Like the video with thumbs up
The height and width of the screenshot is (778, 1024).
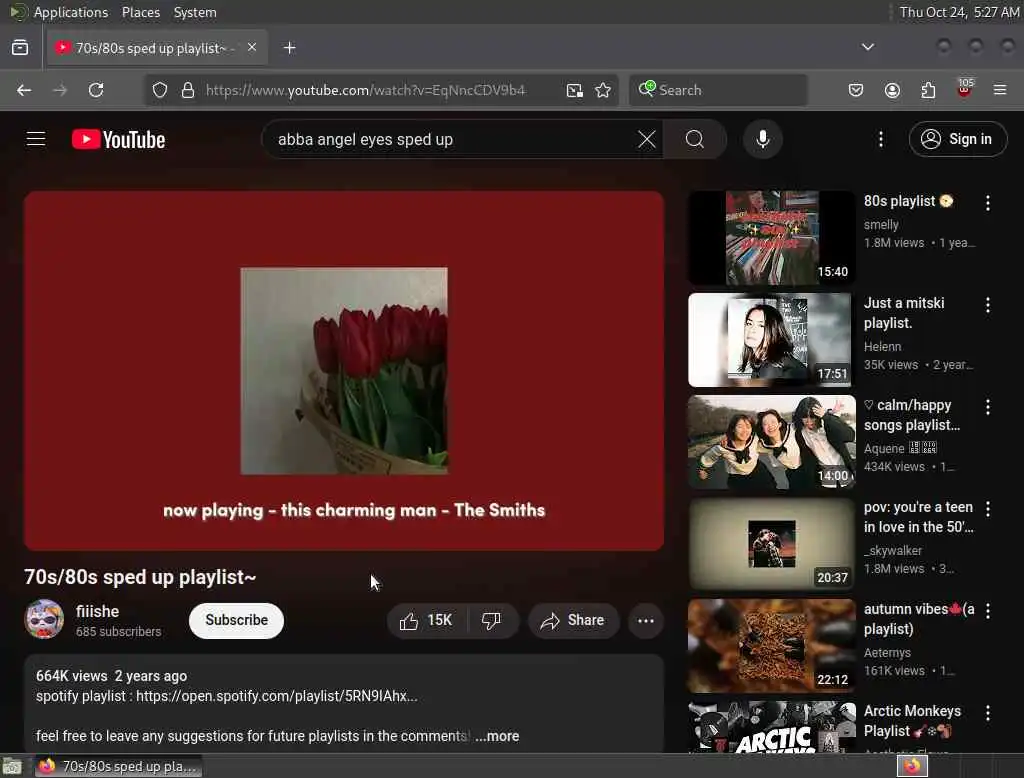[426, 621]
